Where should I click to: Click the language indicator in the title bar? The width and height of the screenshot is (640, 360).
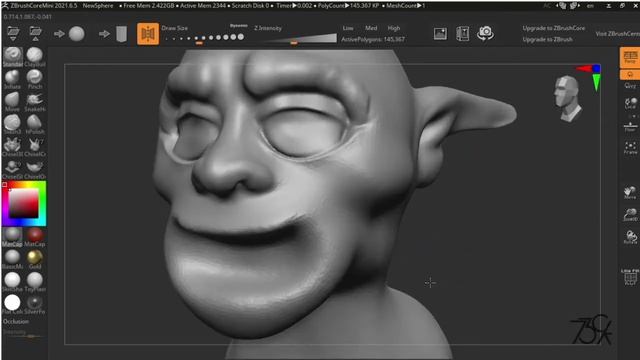[x=590, y=6]
